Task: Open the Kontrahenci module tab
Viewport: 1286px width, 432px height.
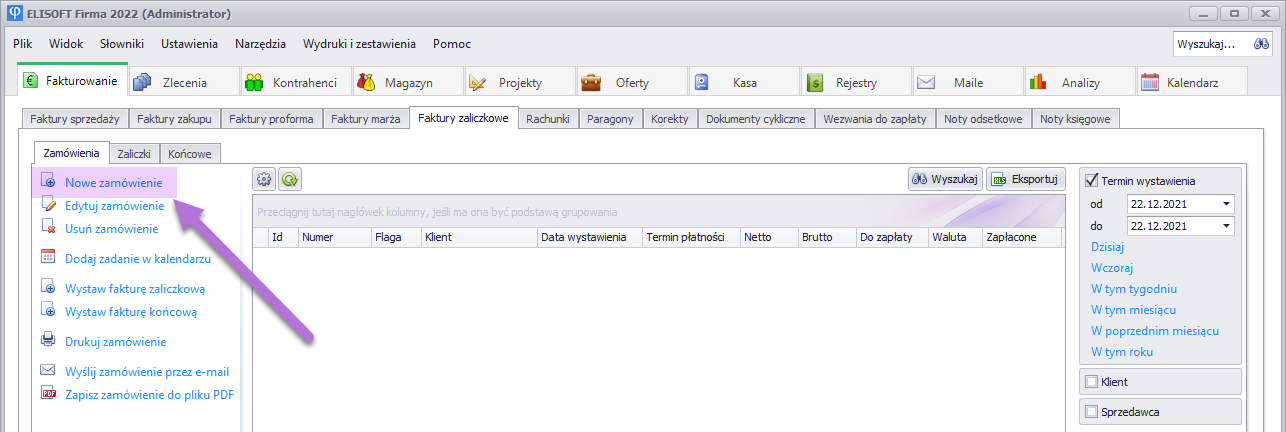Action: pos(295,82)
